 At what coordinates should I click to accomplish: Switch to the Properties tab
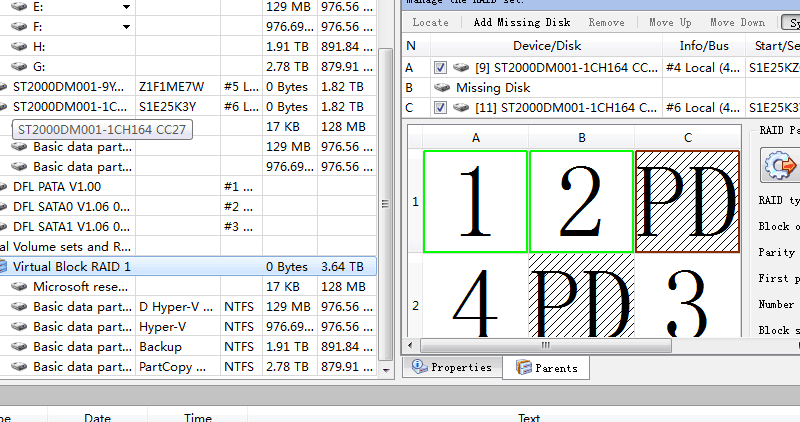point(451,368)
